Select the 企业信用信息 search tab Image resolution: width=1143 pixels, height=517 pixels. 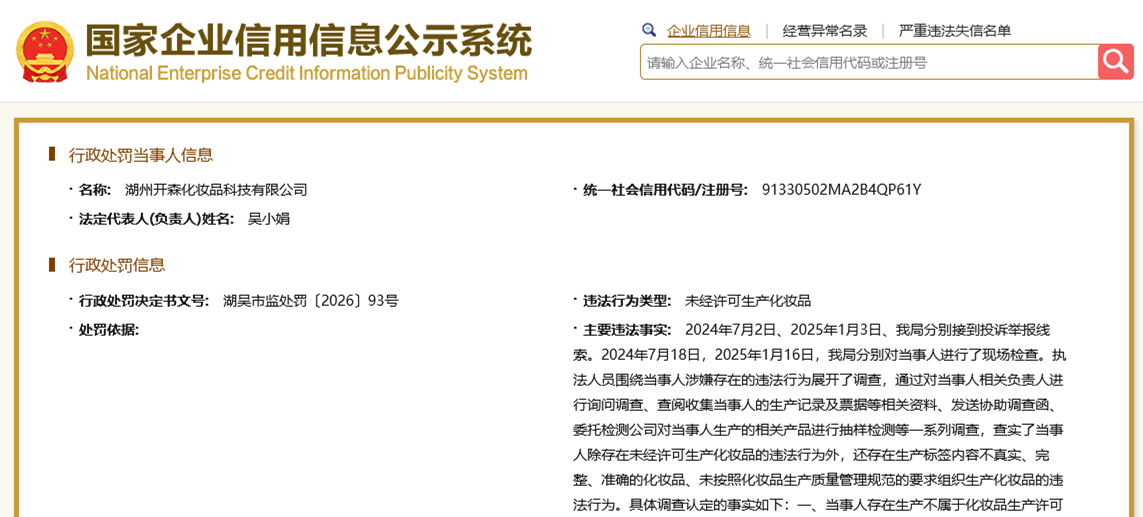(x=708, y=31)
